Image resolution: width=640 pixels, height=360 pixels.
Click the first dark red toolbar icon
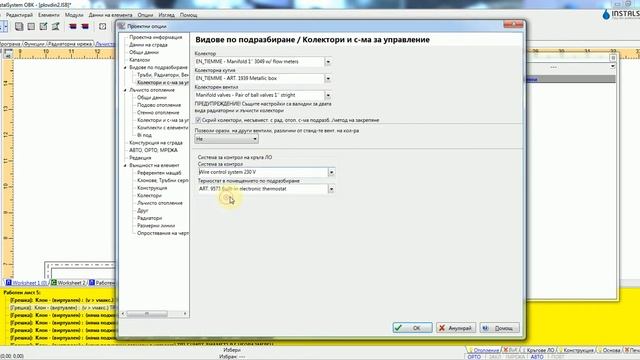coord(73,27)
